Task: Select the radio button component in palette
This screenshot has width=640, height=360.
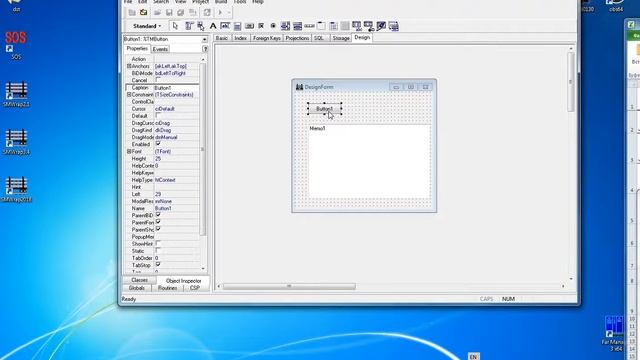Action: point(273,26)
